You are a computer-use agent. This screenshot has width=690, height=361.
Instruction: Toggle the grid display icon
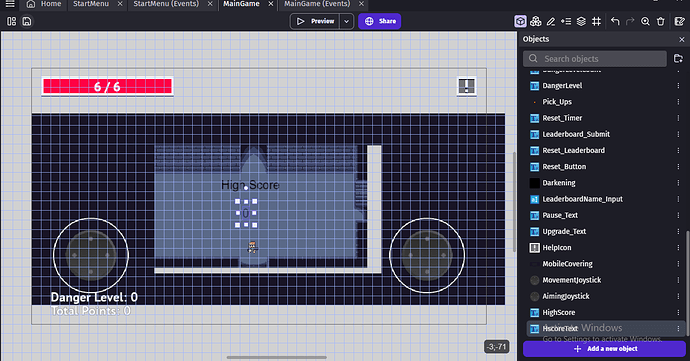pyautogui.click(x=596, y=21)
